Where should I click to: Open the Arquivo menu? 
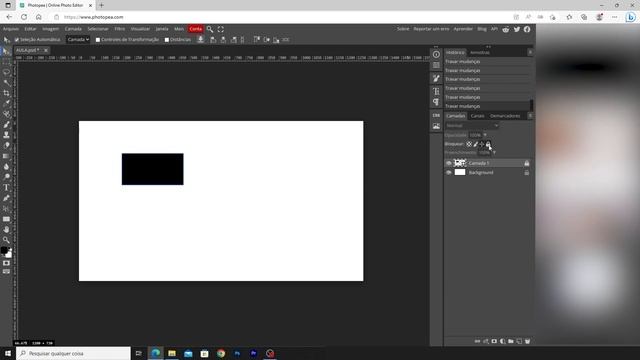[x=11, y=29]
